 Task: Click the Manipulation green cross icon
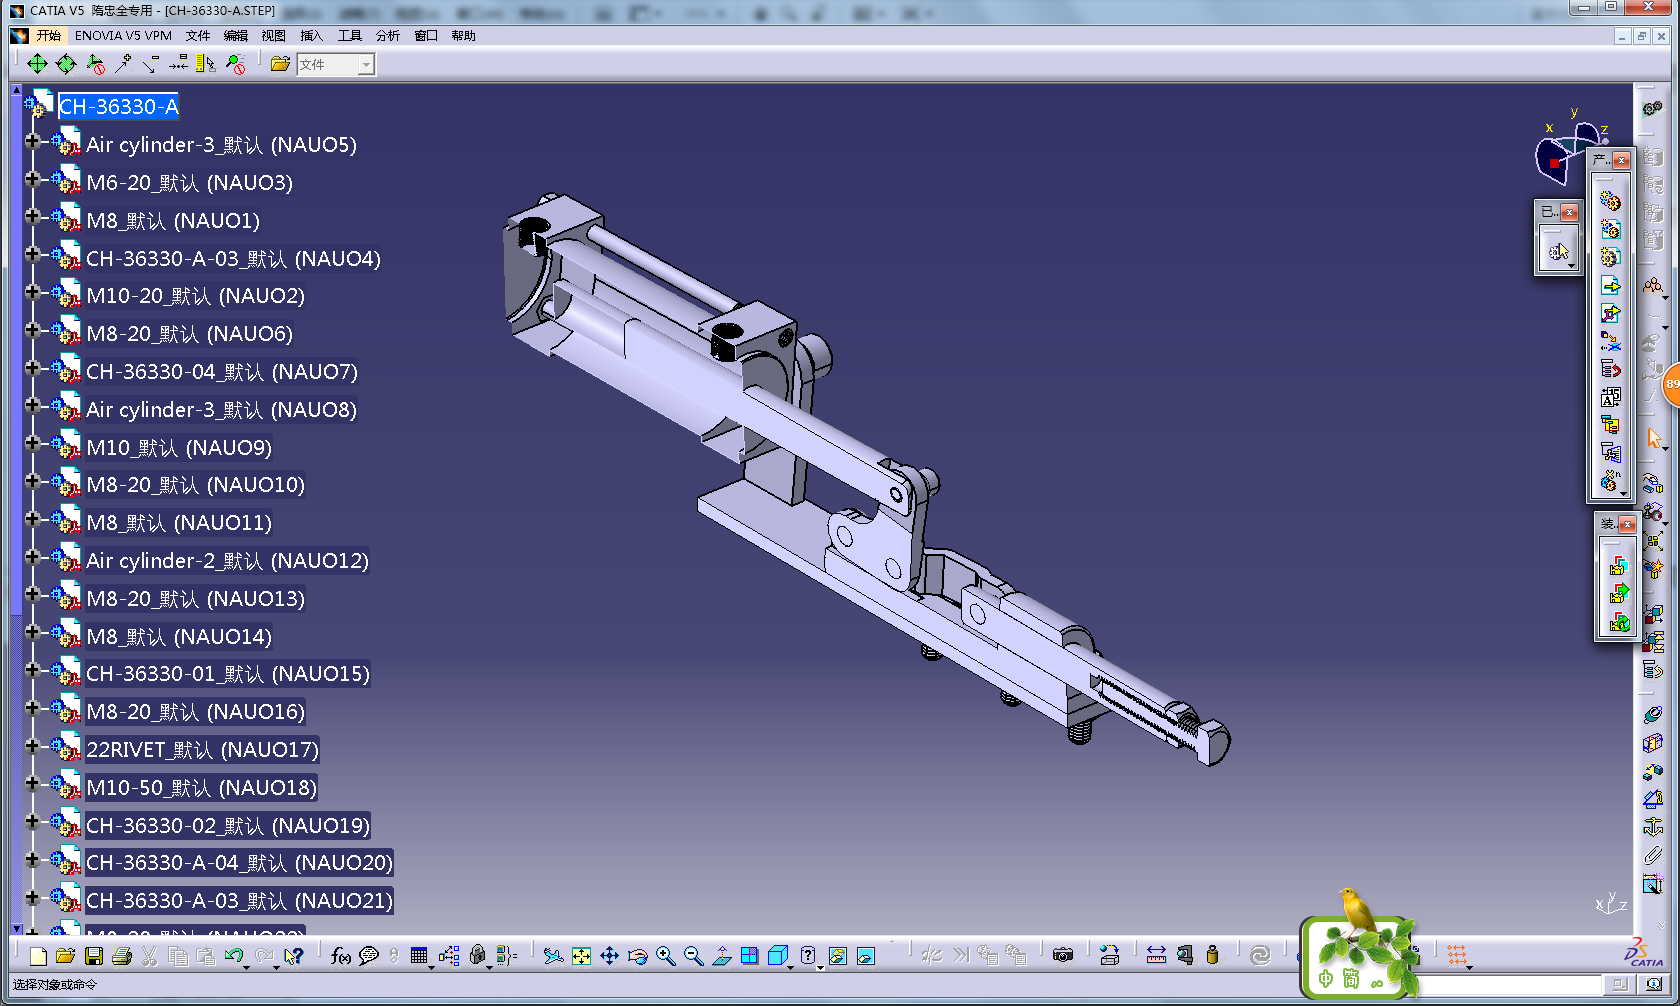[37, 64]
